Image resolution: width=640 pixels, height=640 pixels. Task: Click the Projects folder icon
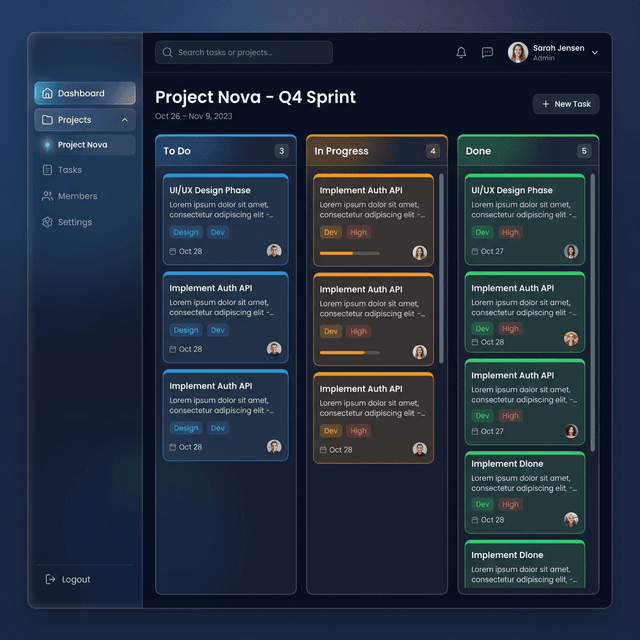pos(47,120)
